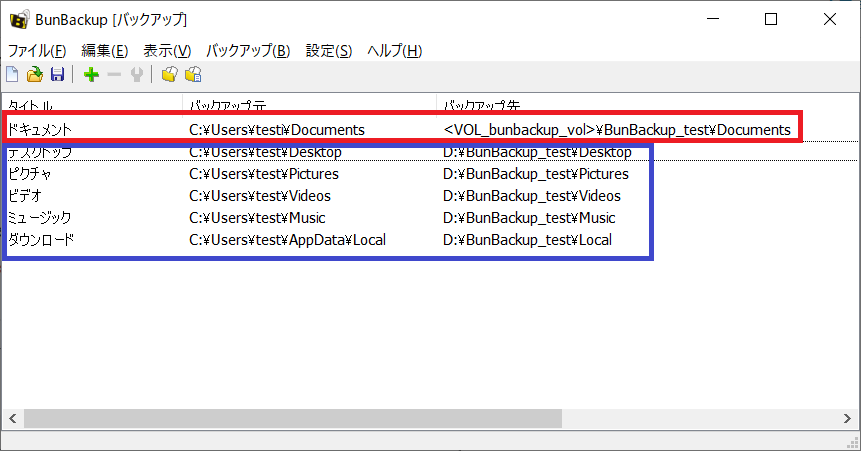861x451 pixels.
Task: Click the BunBackup app icon in title bar
Action: (x=19, y=19)
